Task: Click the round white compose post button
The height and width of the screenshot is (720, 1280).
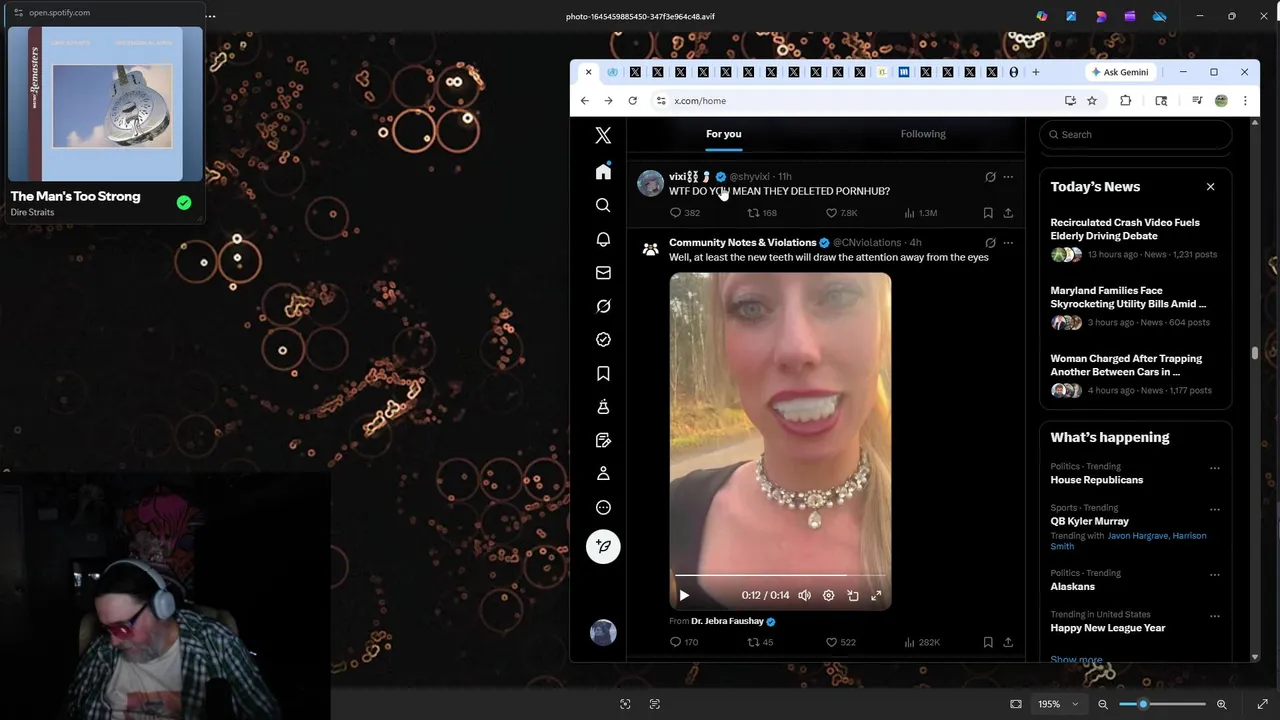Action: tap(603, 546)
